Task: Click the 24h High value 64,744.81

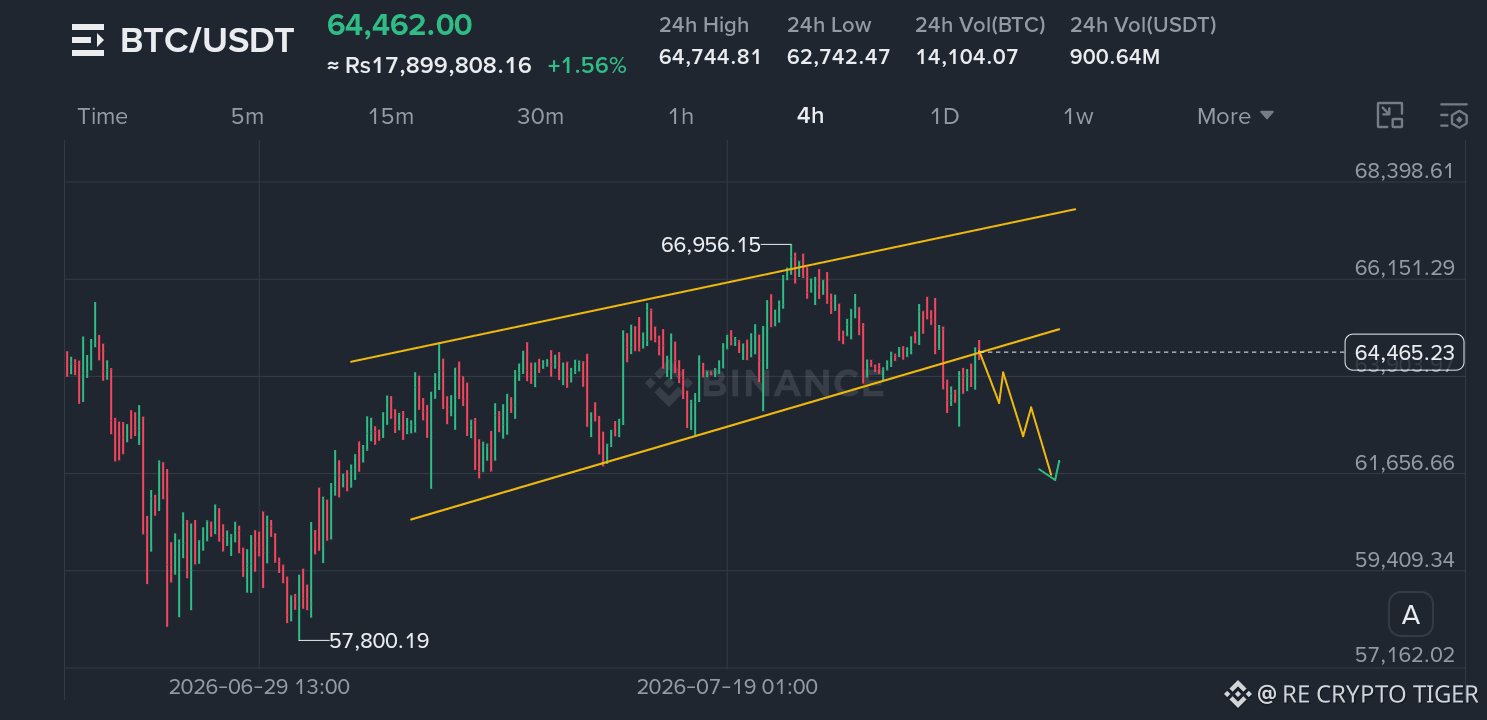Action: pyautogui.click(x=710, y=57)
